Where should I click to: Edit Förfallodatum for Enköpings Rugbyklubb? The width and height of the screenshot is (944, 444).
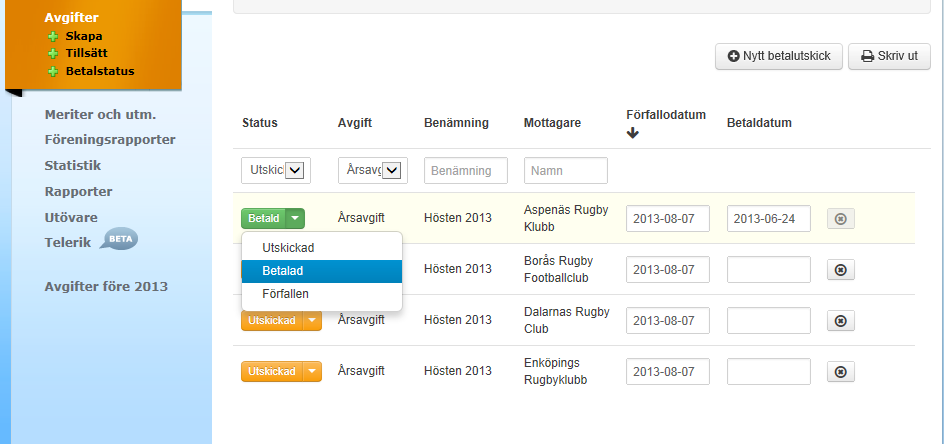click(668, 372)
